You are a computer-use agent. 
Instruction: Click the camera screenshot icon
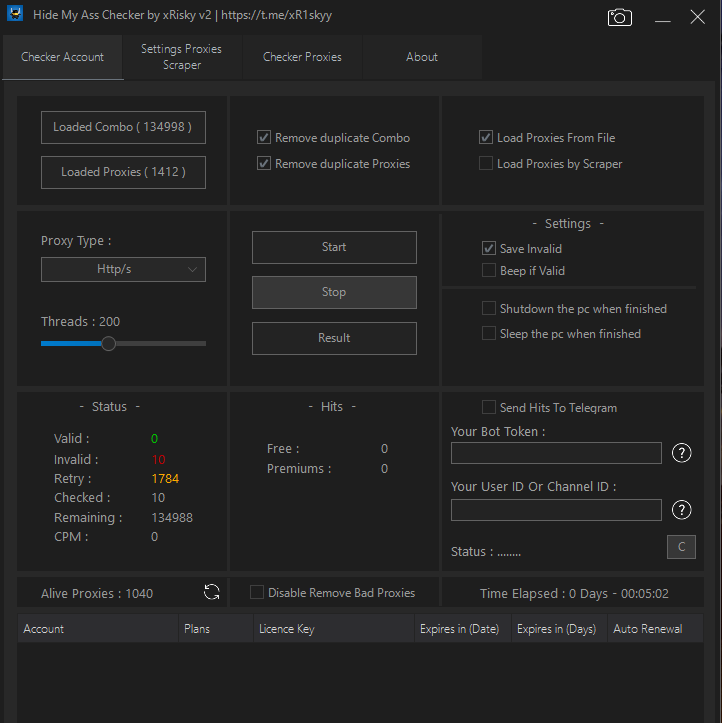pos(620,18)
